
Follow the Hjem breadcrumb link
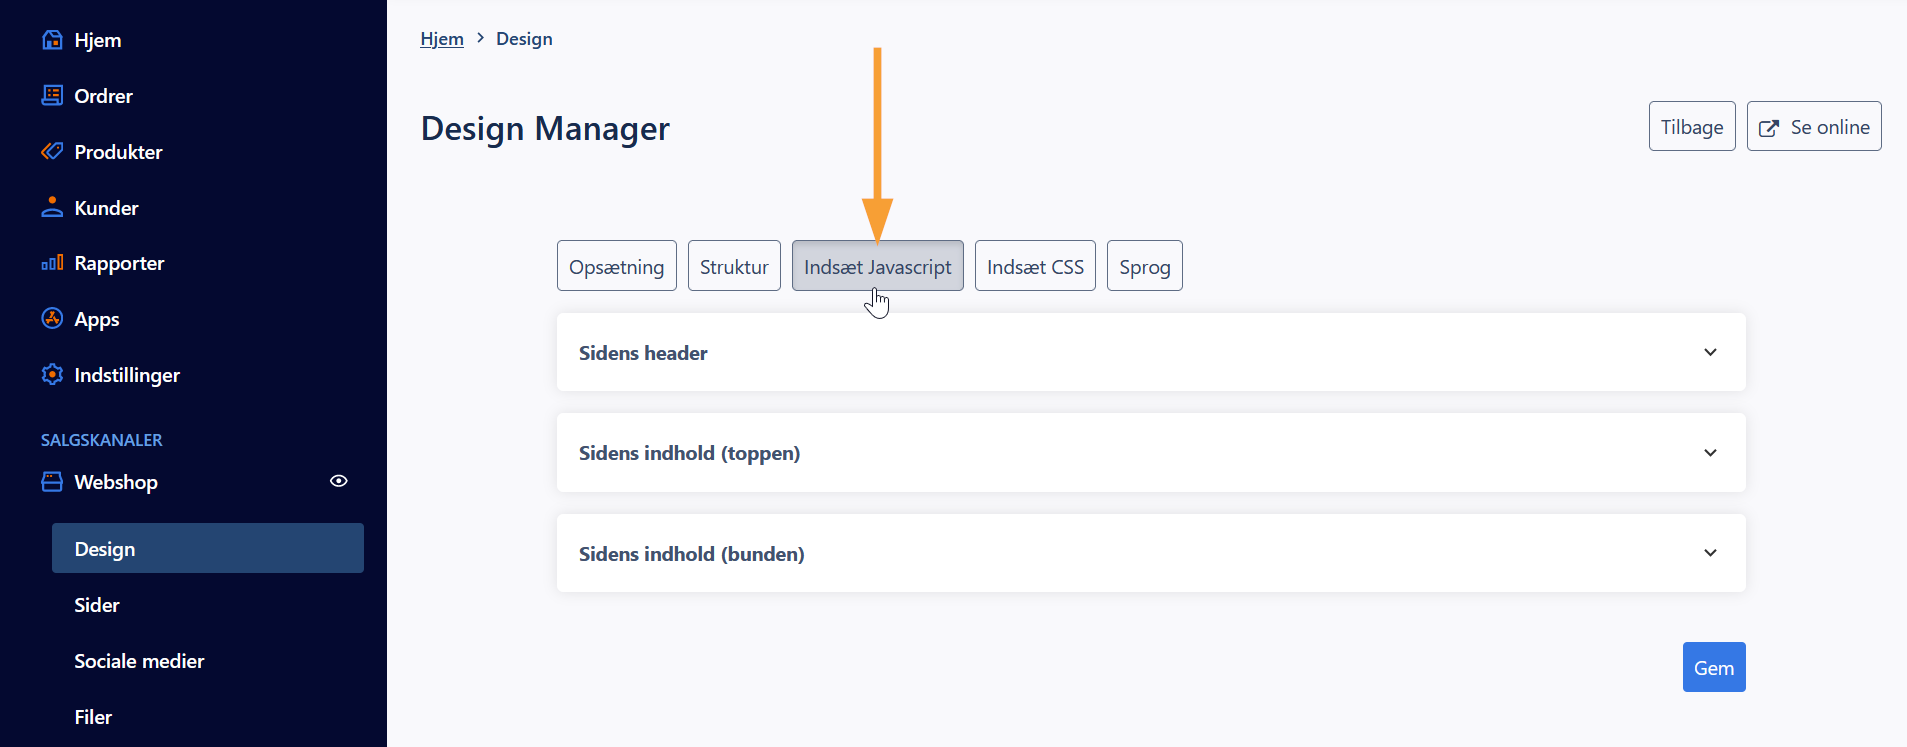click(x=442, y=39)
